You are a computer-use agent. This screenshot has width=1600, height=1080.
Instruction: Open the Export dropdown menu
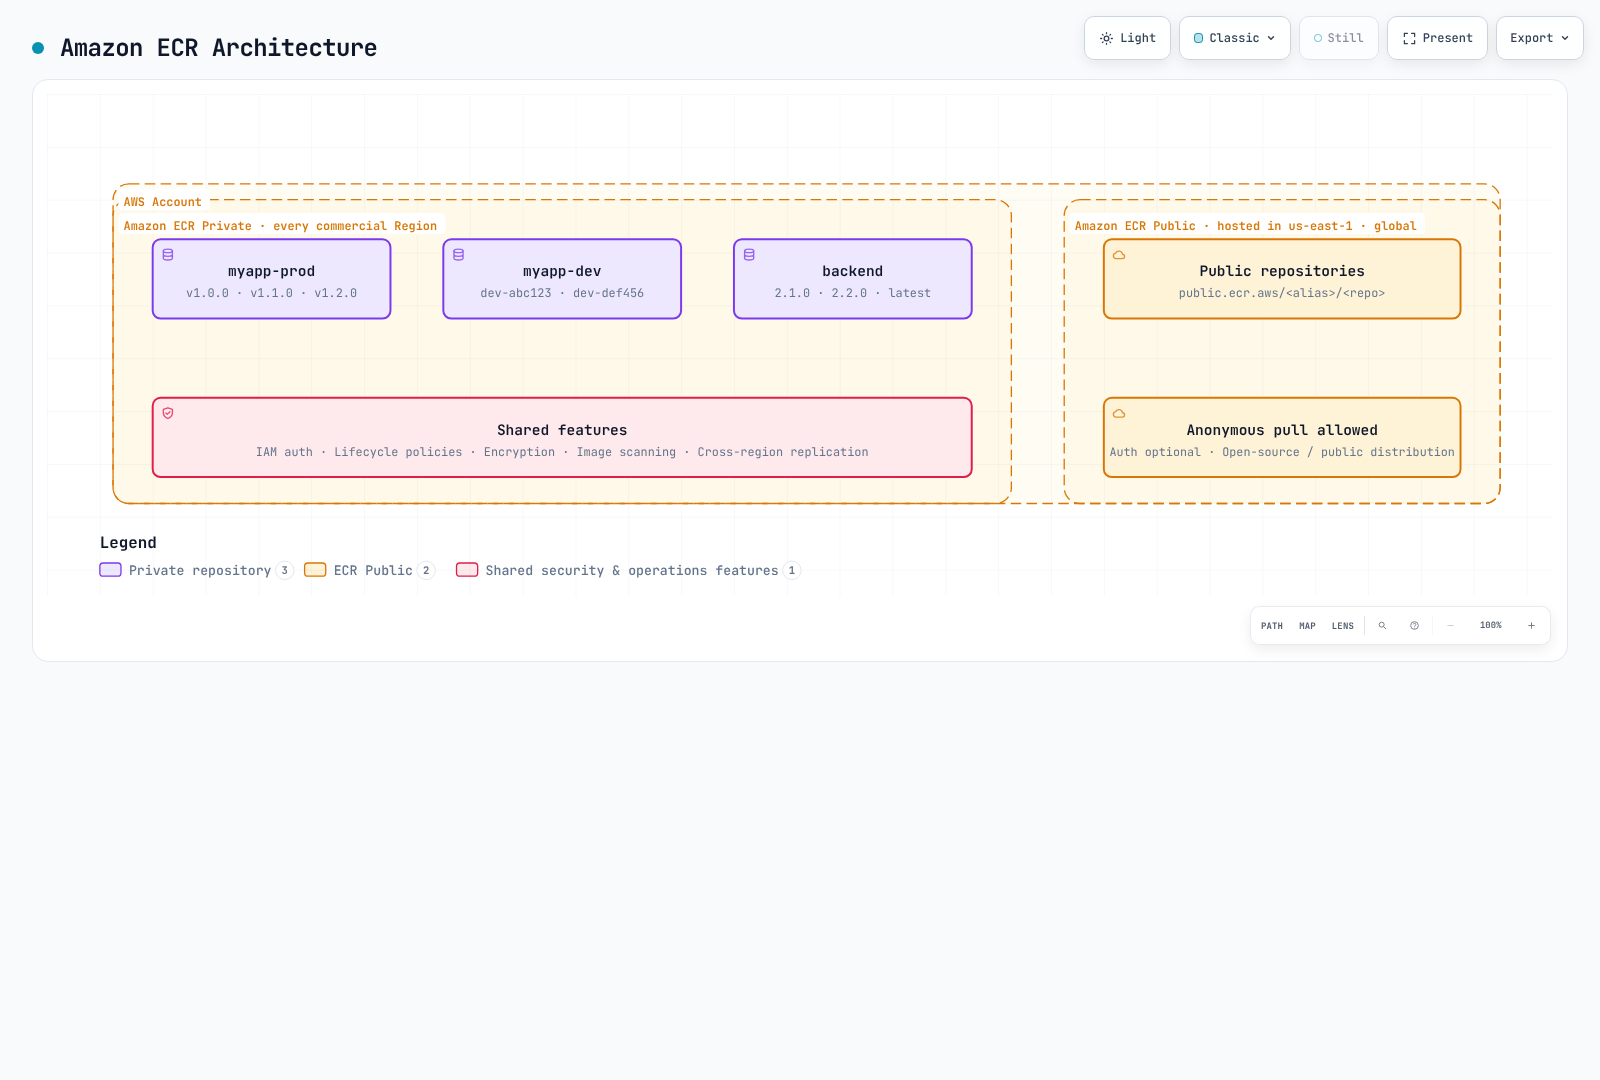tap(1540, 38)
